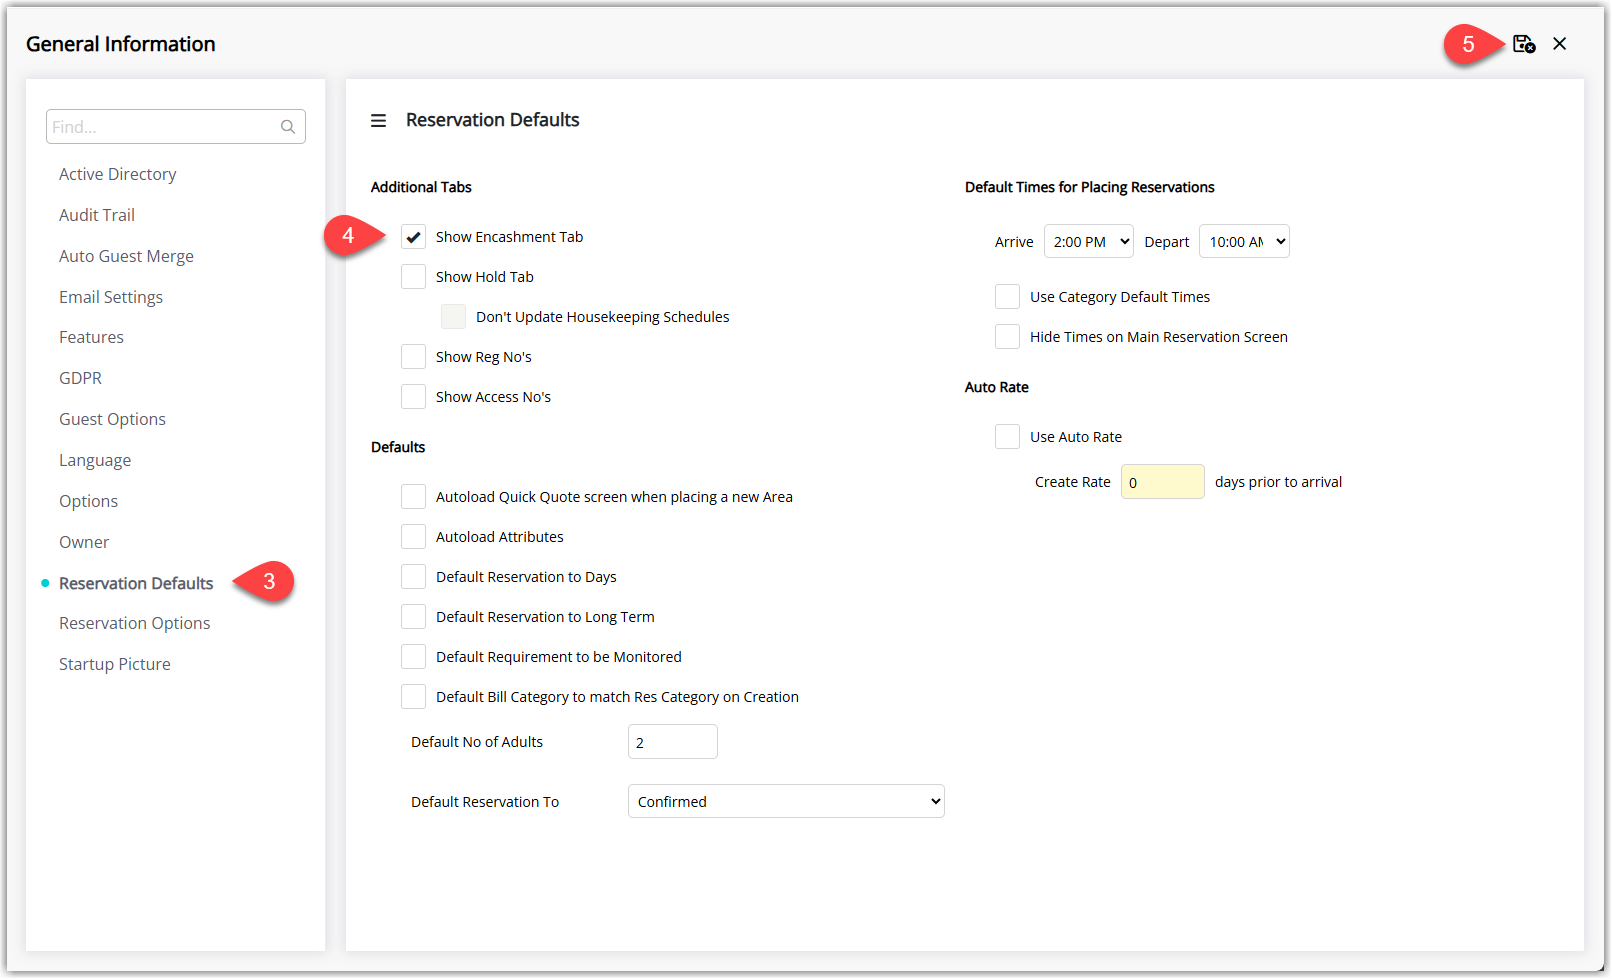This screenshot has height=979, width=1612.
Task: Check Autoload Attributes option
Action: tap(414, 537)
